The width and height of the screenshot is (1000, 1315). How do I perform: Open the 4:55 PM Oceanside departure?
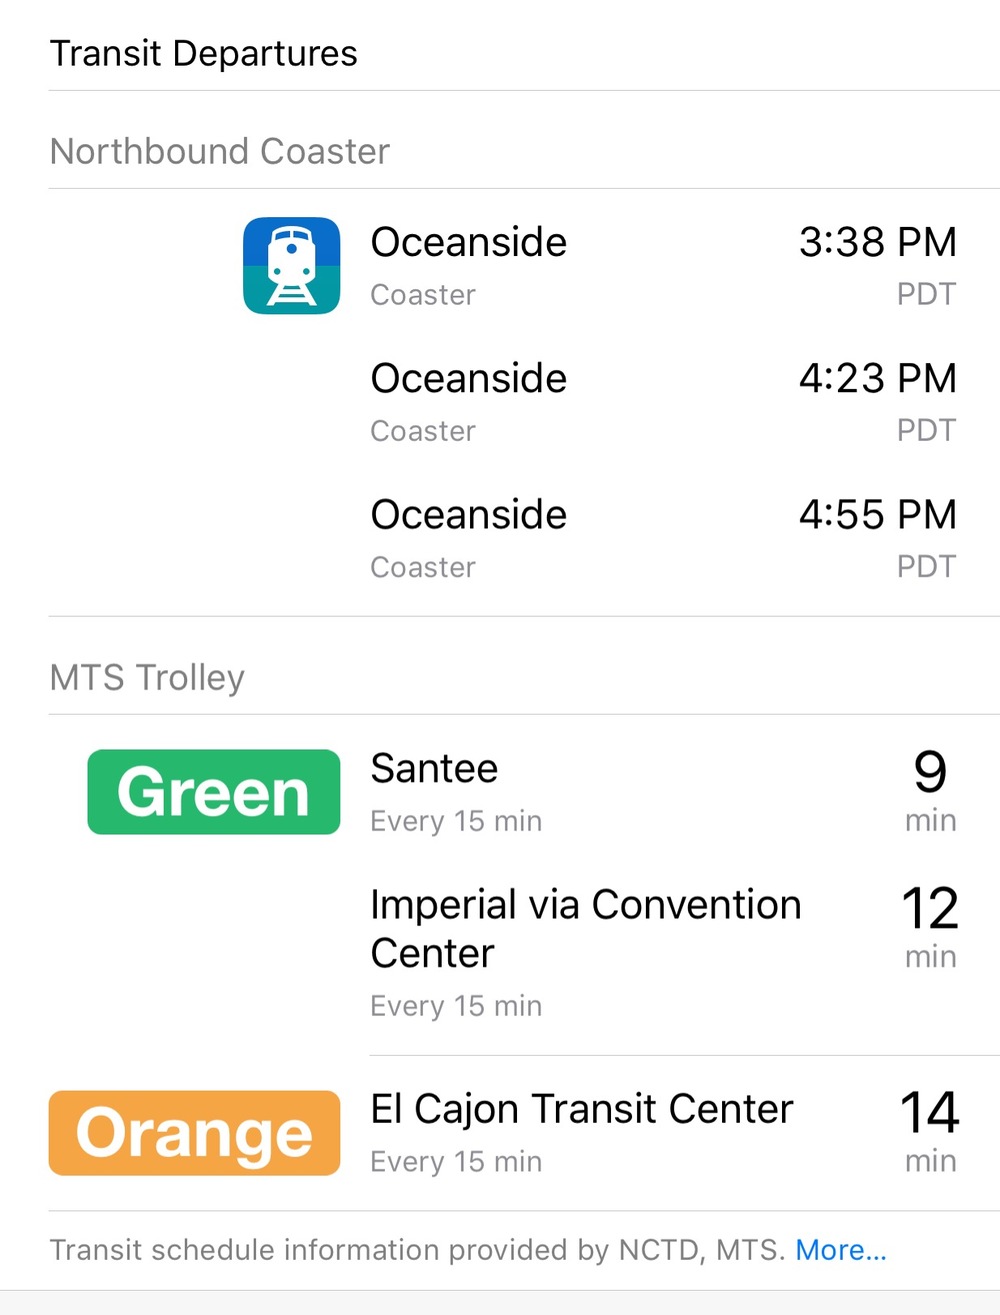tap(664, 538)
